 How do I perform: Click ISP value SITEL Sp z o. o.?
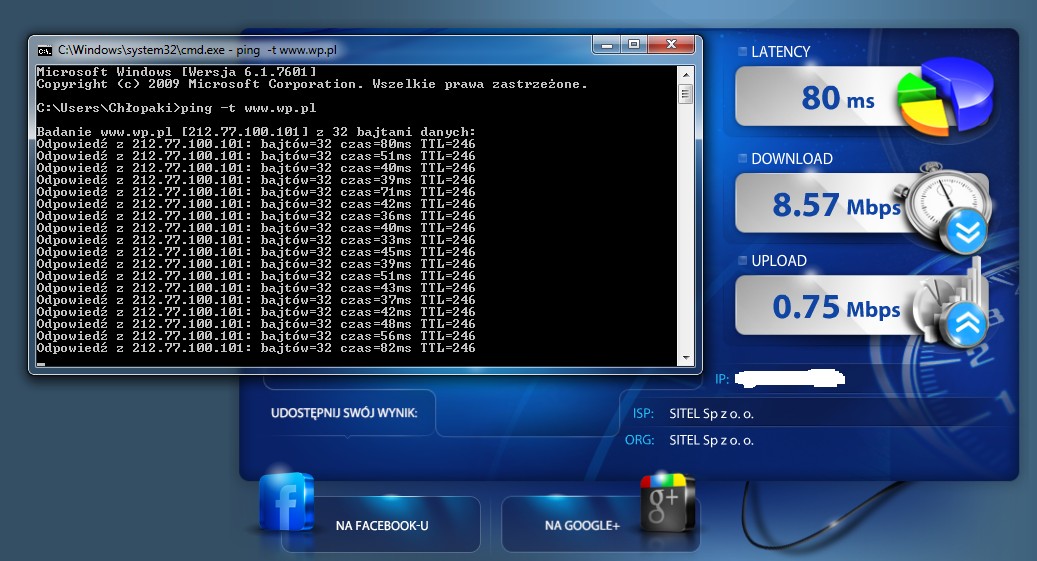pos(711,414)
